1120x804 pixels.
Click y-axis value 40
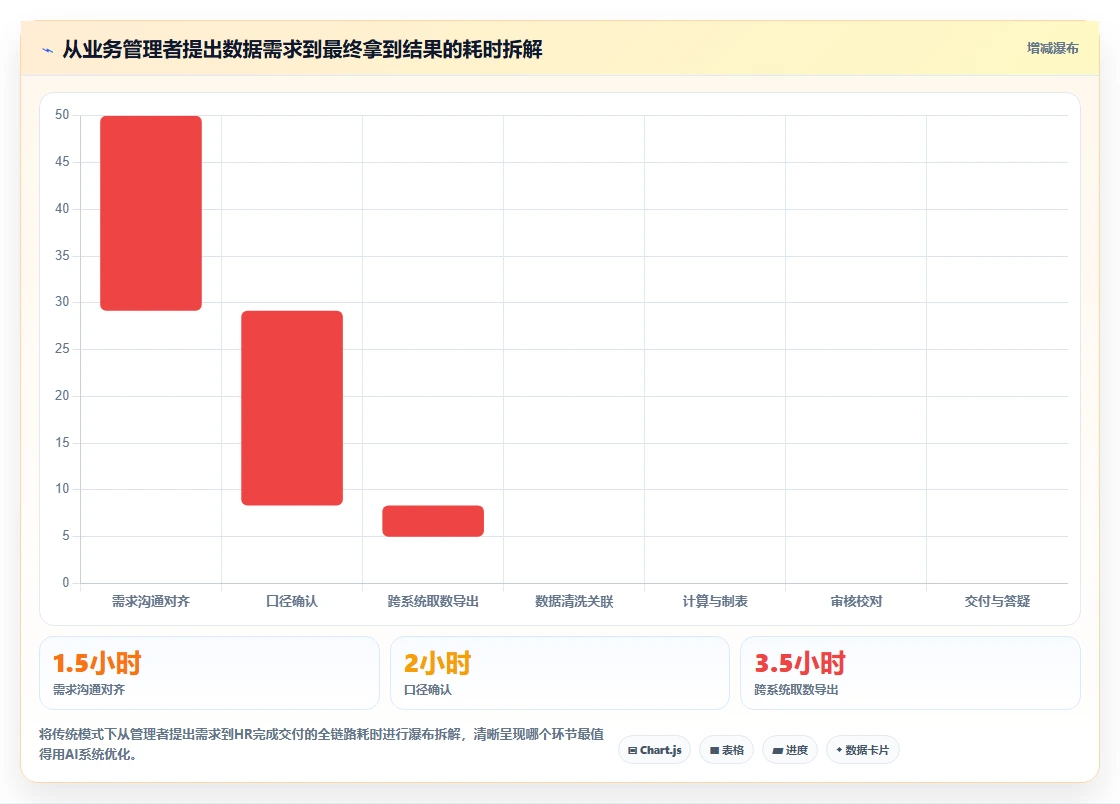click(62, 208)
